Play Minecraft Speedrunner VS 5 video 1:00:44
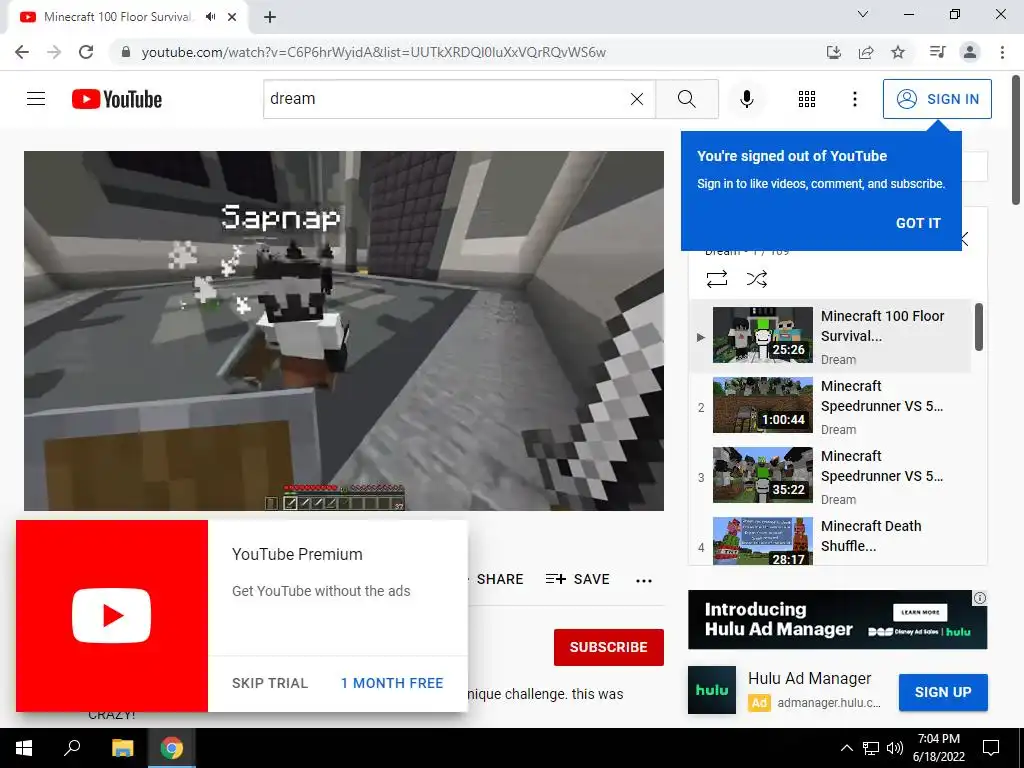The image size is (1024, 768). (762, 405)
